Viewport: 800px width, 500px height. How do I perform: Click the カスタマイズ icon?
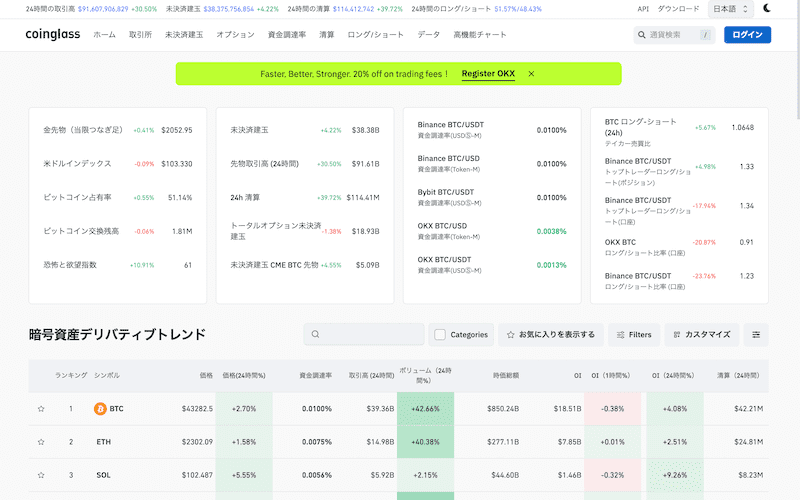tap(677, 335)
